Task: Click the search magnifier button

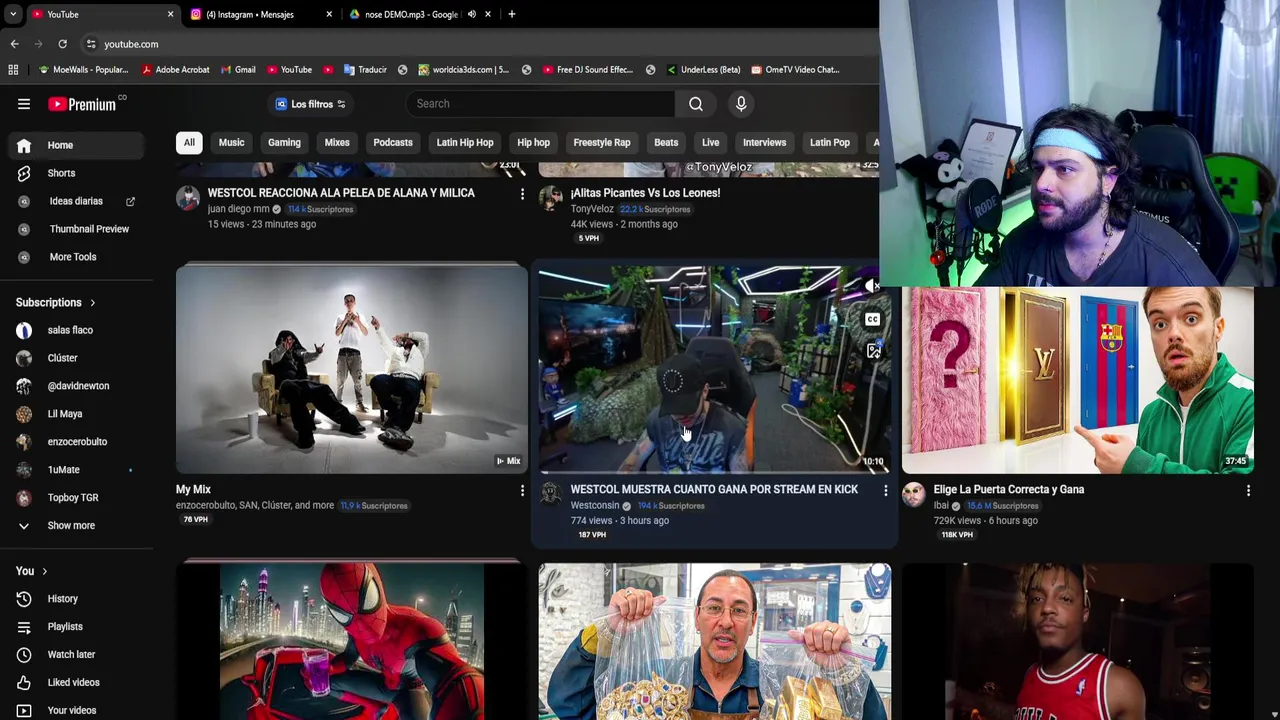Action: click(x=696, y=104)
